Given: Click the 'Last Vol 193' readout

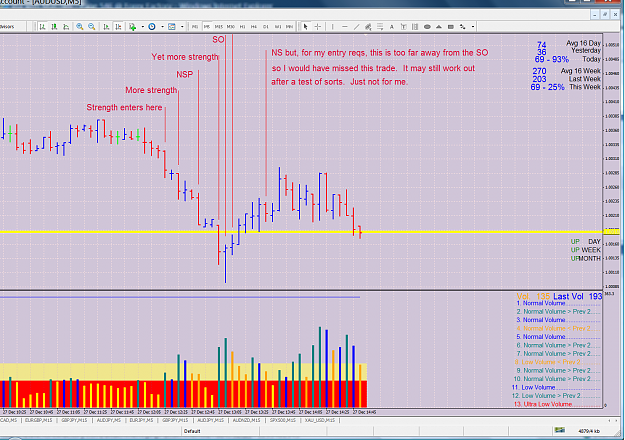Looking at the screenshot, I should click(577, 297).
